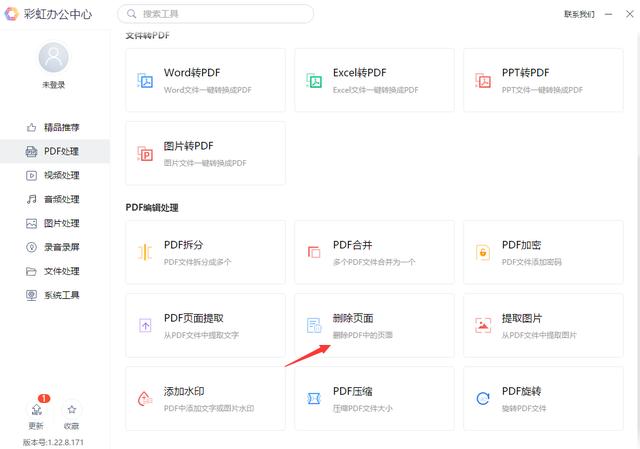Open the PDF页面提取 title text
The width and height of the screenshot is (640, 449).
pos(193,318)
